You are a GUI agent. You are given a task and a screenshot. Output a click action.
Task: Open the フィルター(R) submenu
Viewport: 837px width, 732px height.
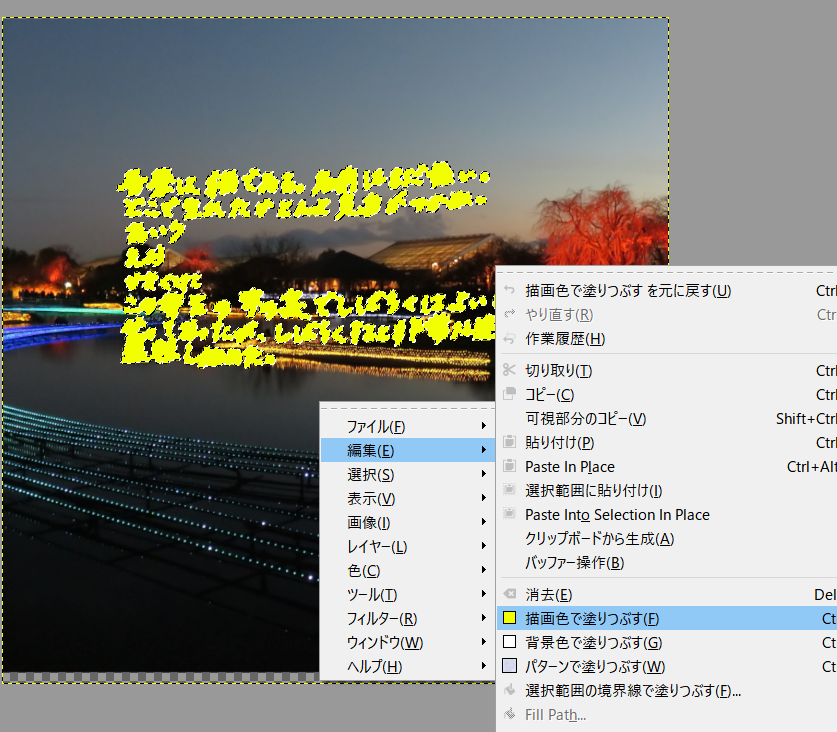click(x=408, y=618)
